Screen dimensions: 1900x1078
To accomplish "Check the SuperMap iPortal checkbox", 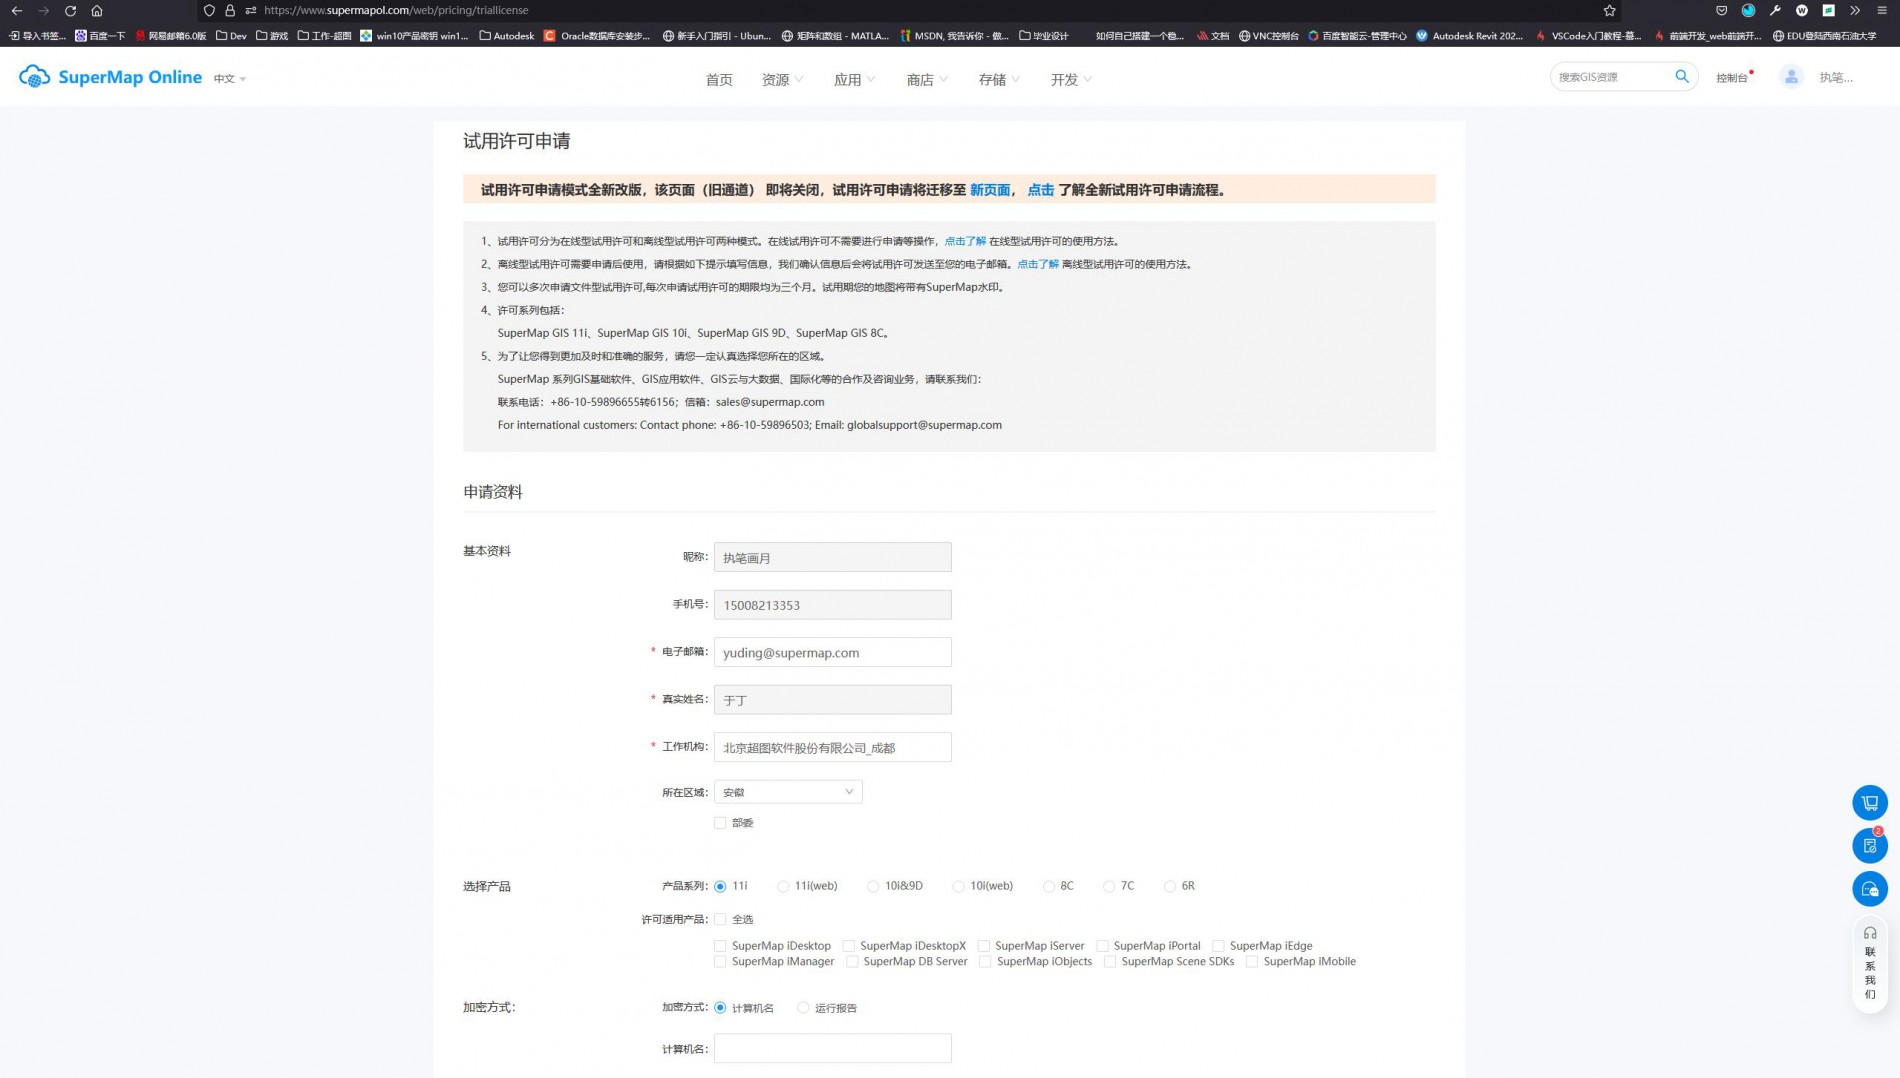I will (1103, 946).
